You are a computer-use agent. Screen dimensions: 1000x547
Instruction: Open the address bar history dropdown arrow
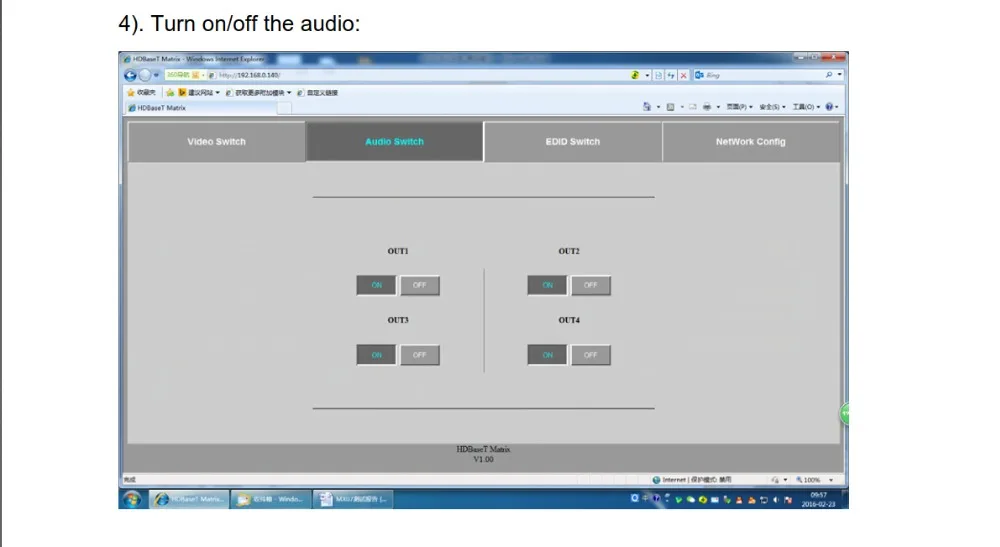647,75
